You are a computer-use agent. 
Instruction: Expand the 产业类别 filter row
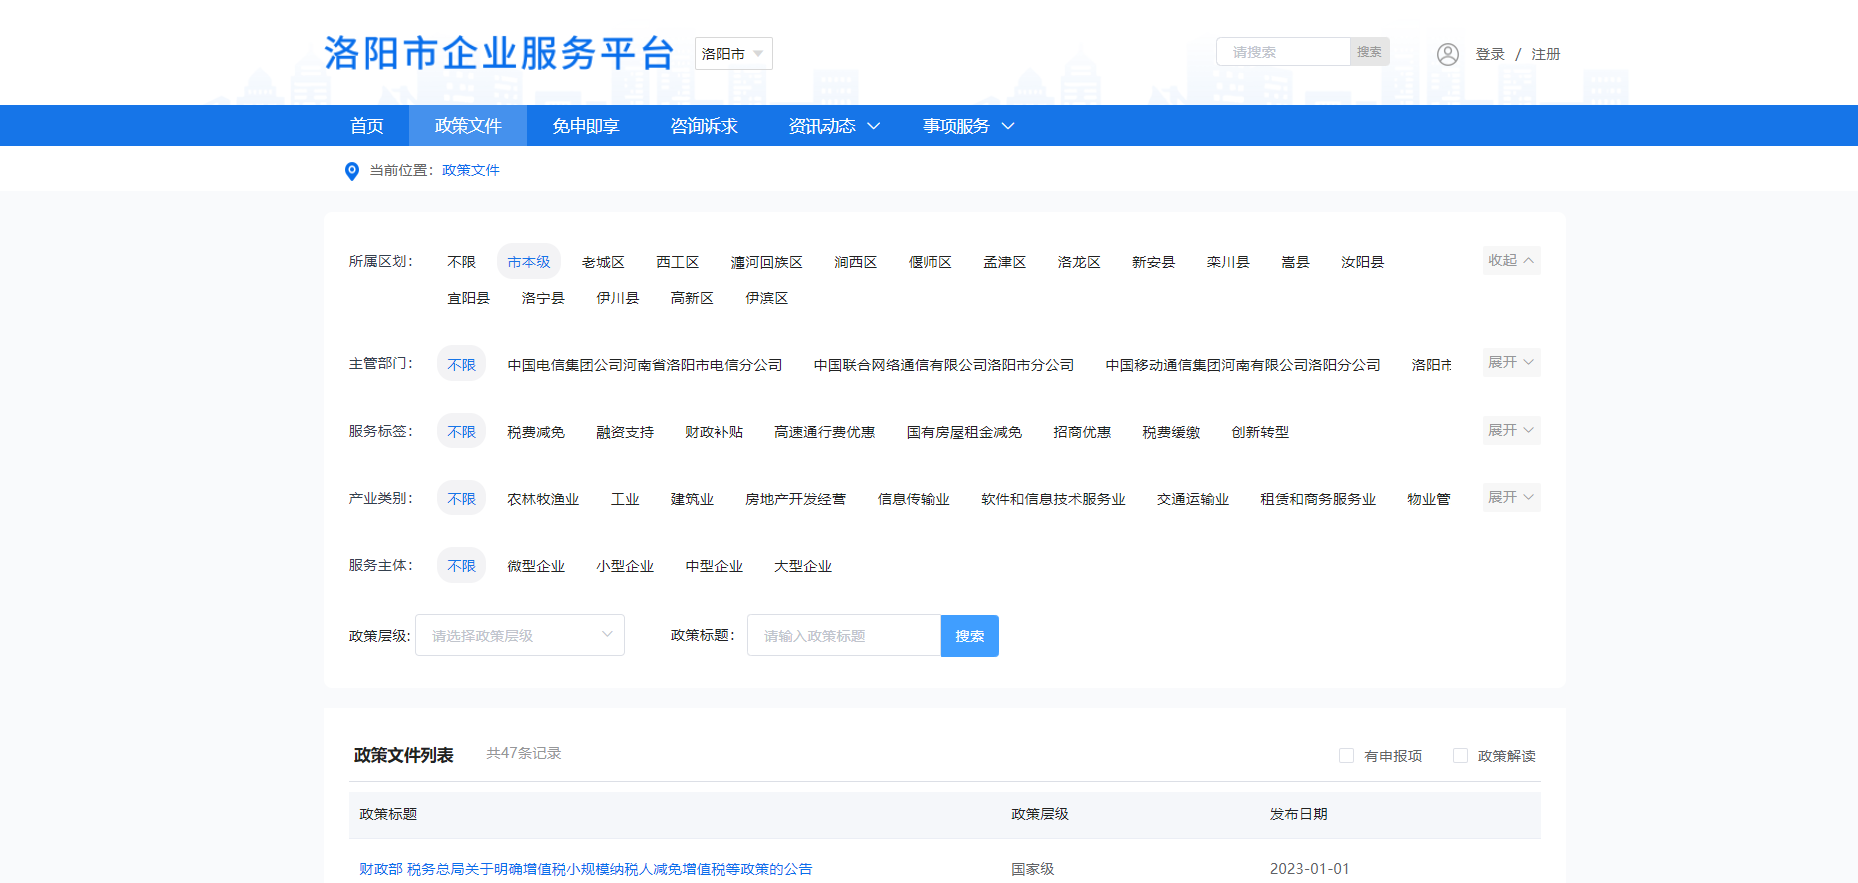click(1511, 497)
